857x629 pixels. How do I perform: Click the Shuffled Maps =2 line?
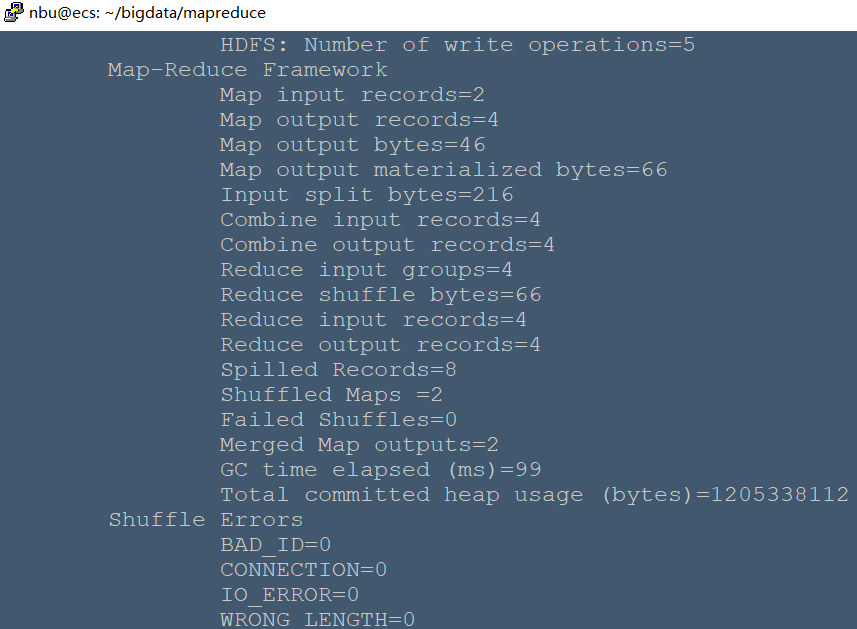pos(331,395)
